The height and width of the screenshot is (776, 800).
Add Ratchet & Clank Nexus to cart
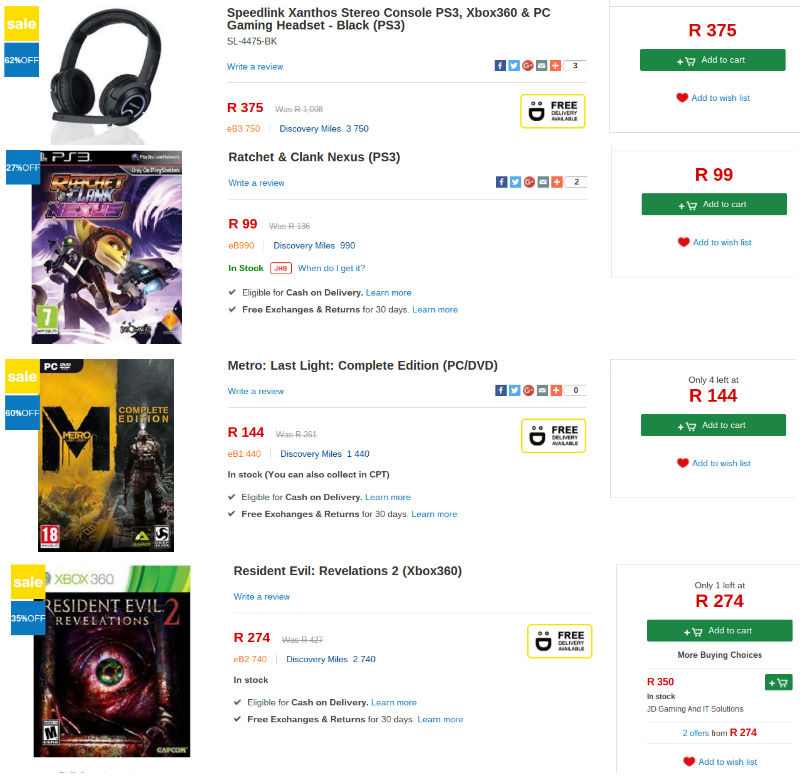click(x=714, y=205)
